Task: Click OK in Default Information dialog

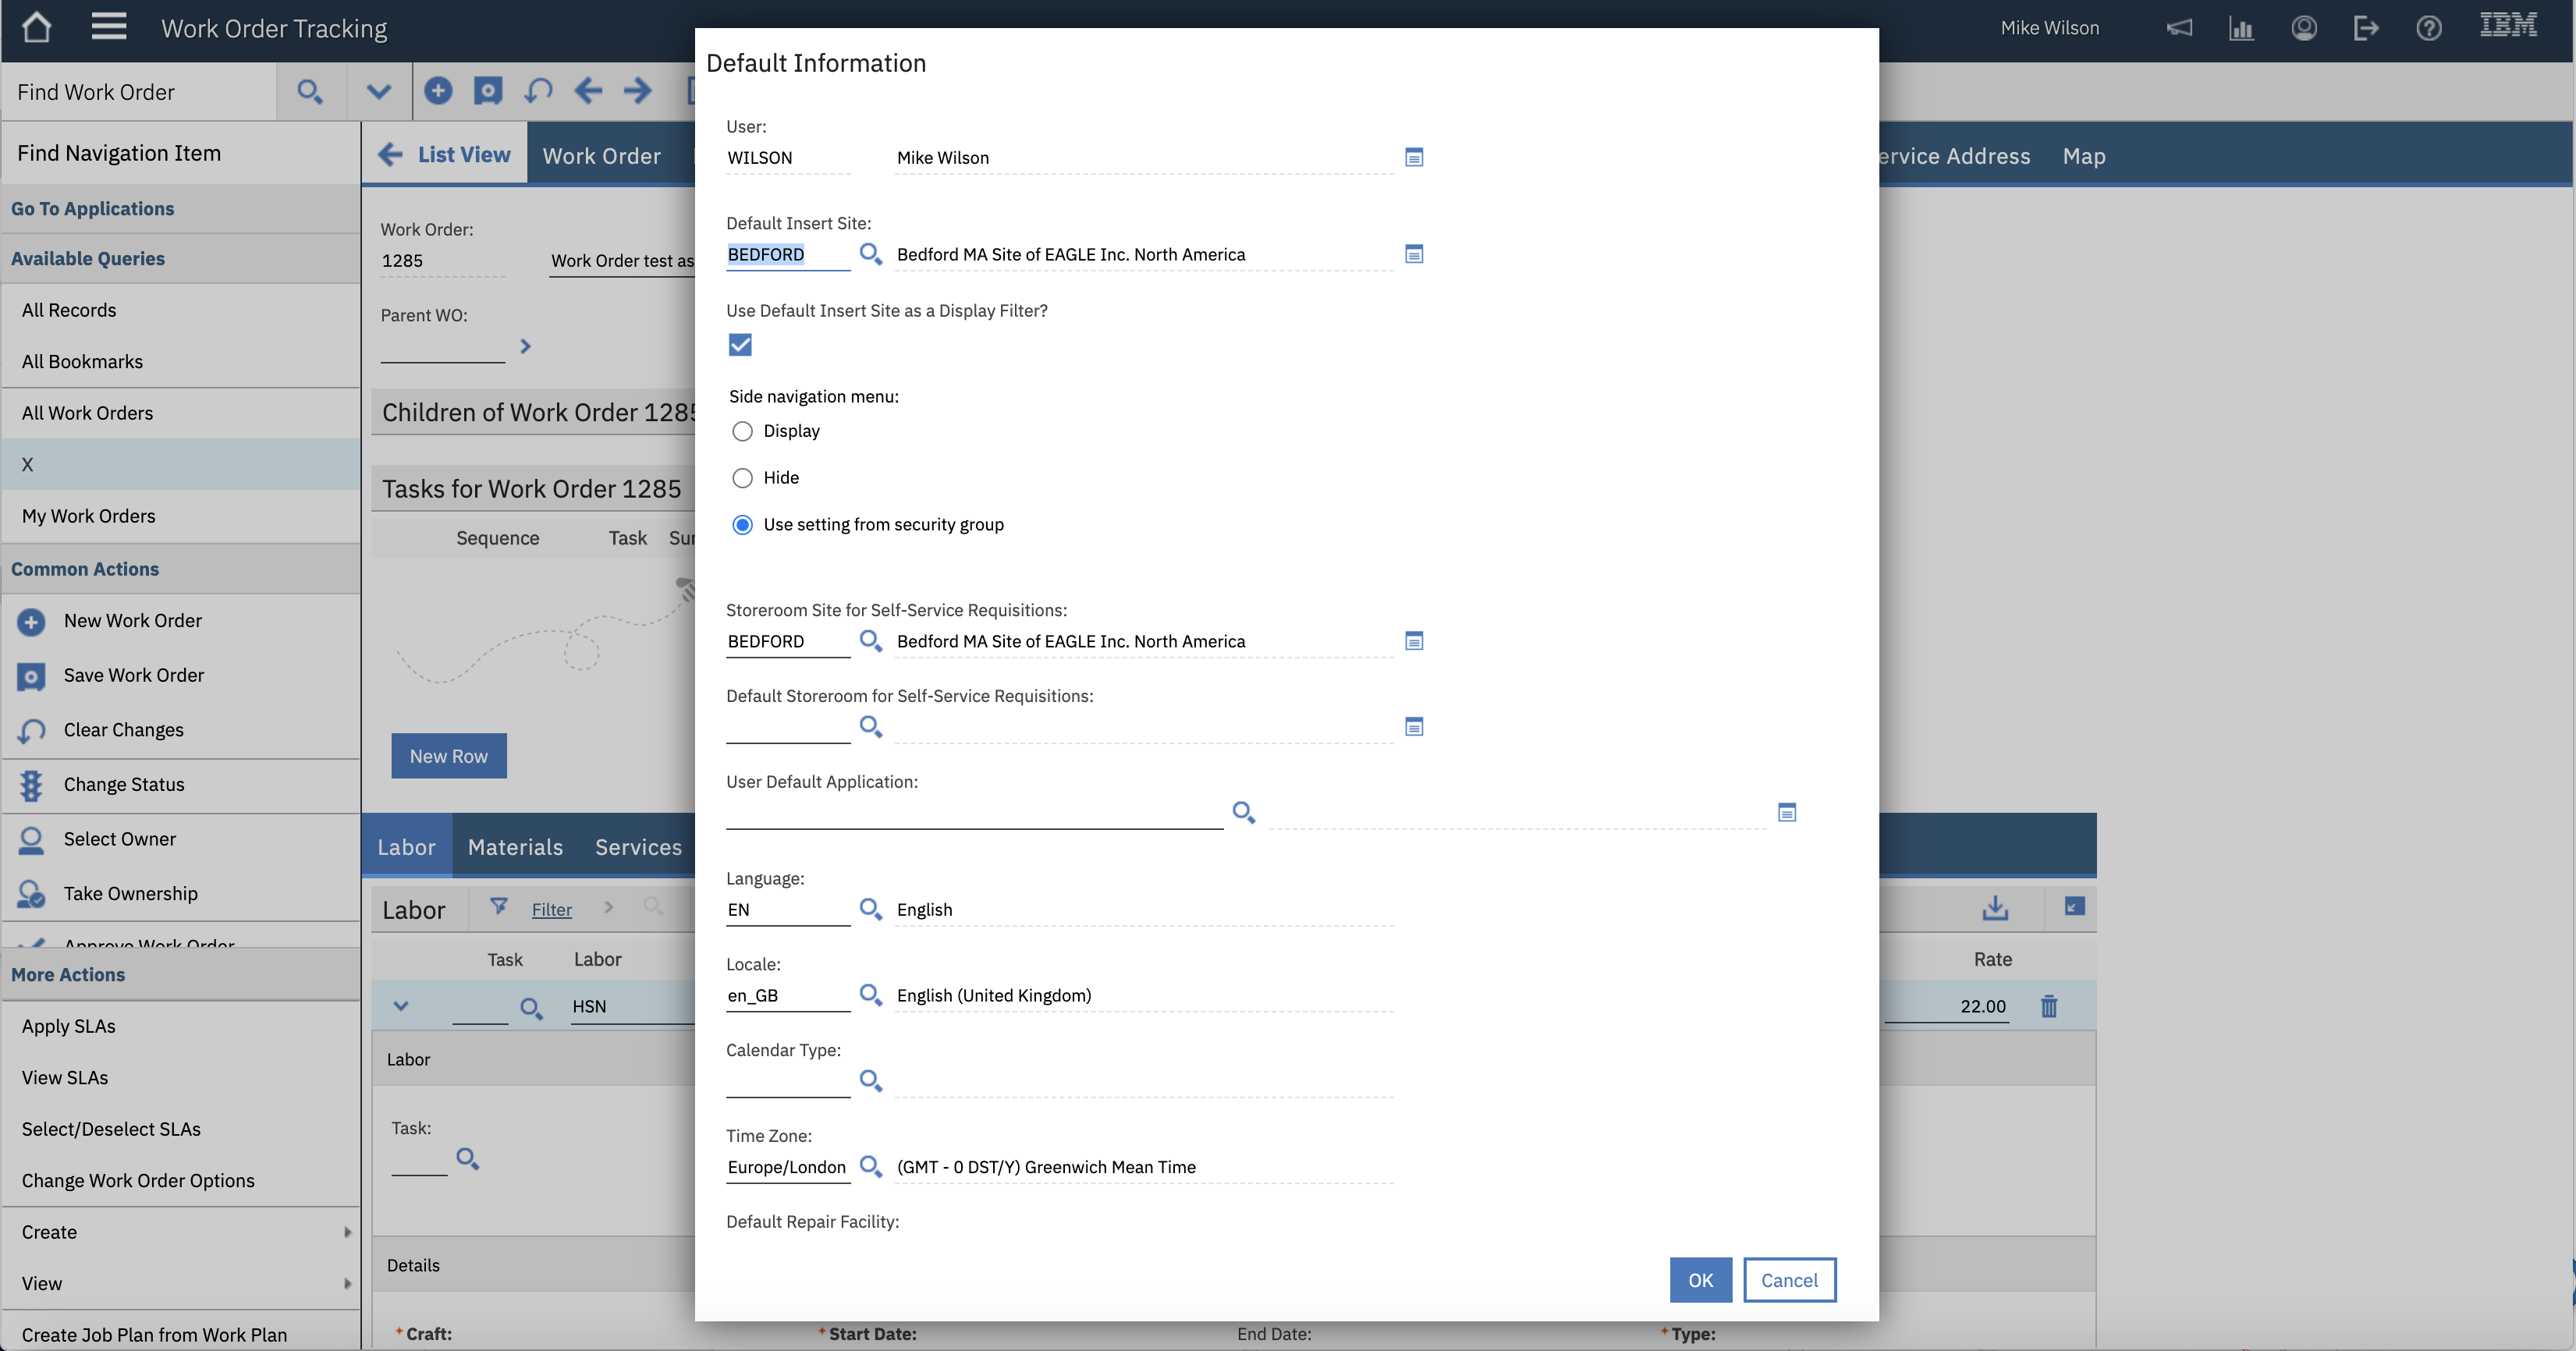Action: tap(1700, 1280)
